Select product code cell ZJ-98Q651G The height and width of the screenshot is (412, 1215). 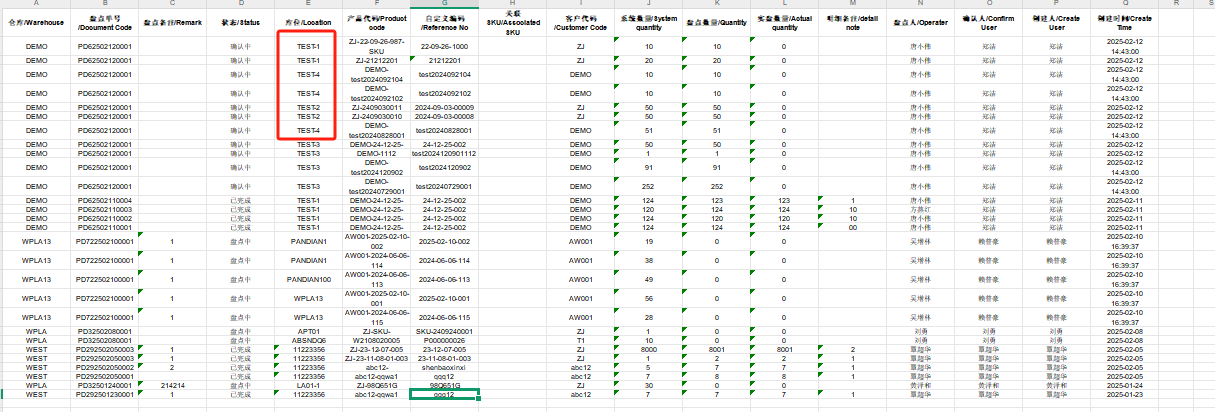pos(376,385)
